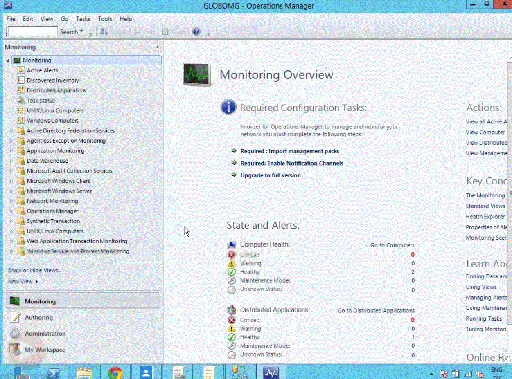This screenshot has height=379, width=512.
Task: Click the blue Help question mark icon
Action: click(196, 32)
